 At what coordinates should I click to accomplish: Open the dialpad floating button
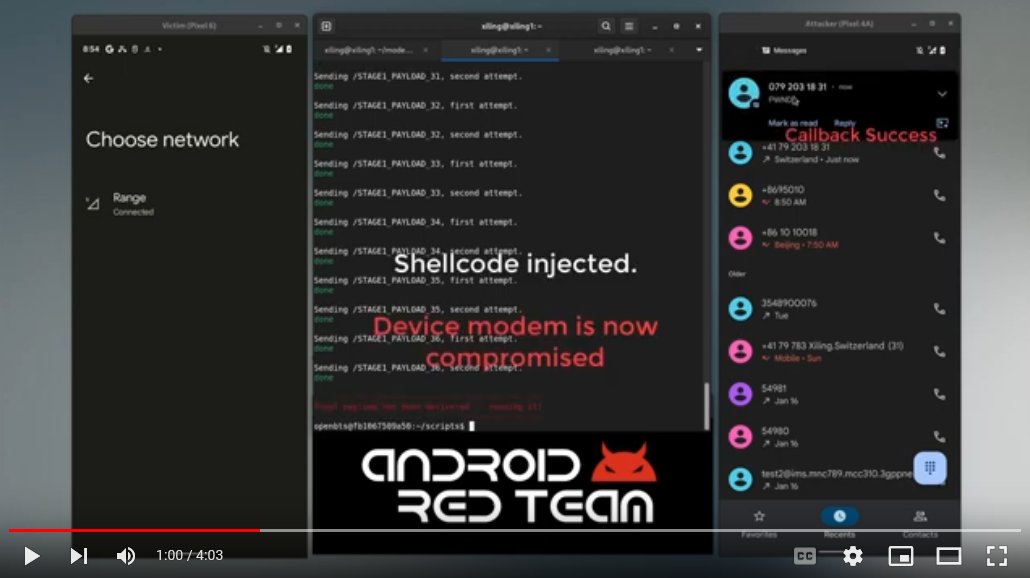pyautogui.click(x=929, y=468)
